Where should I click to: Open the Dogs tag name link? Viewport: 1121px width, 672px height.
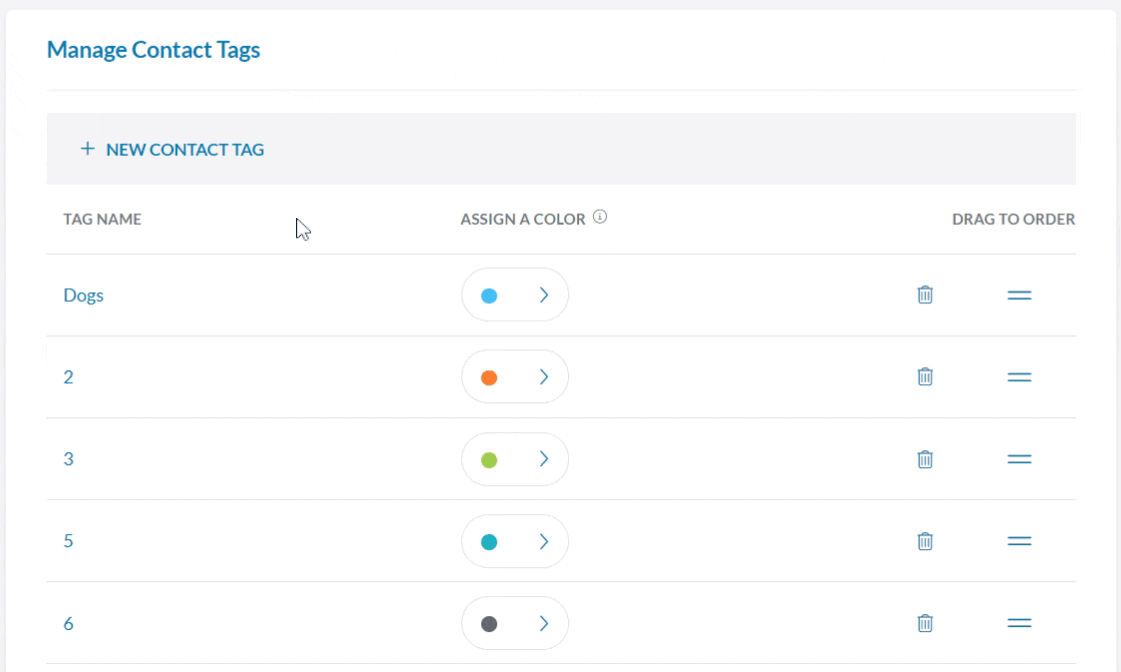(x=83, y=295)
